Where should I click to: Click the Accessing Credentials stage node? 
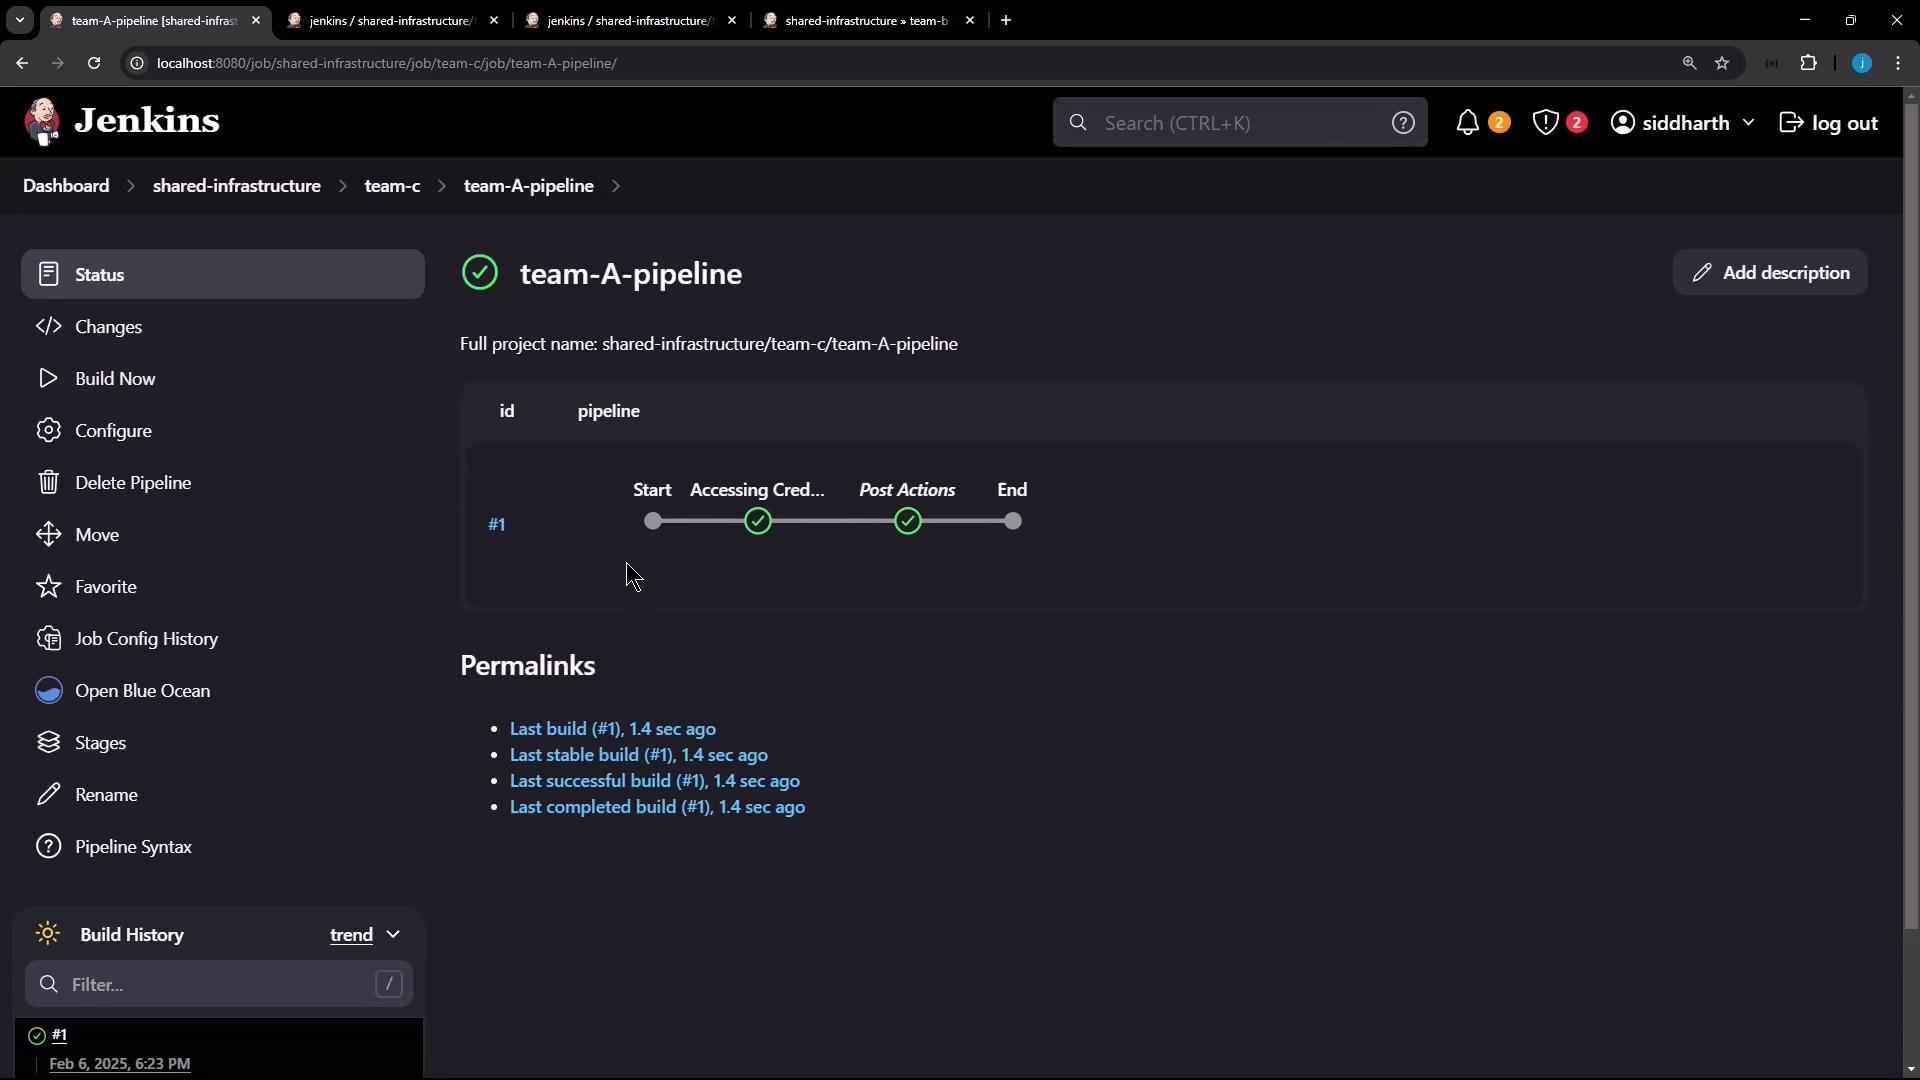coord(758,521)
